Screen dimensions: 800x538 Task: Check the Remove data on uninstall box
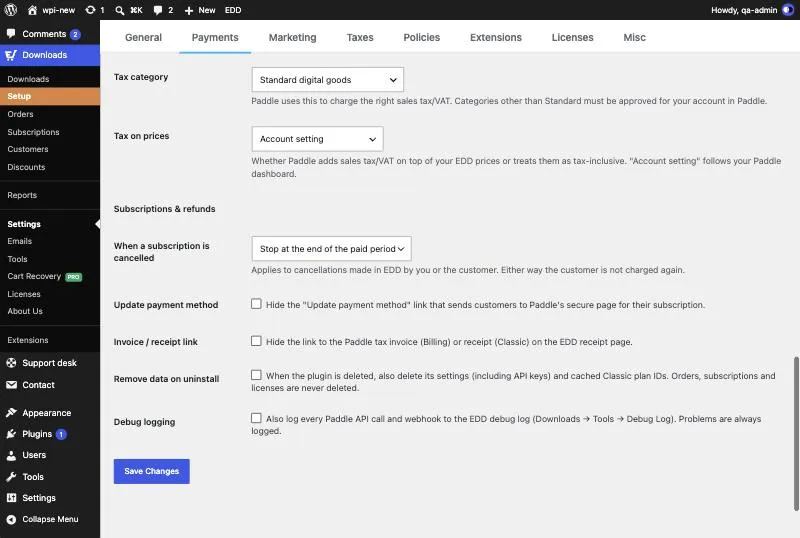click(x=256, y=375)
